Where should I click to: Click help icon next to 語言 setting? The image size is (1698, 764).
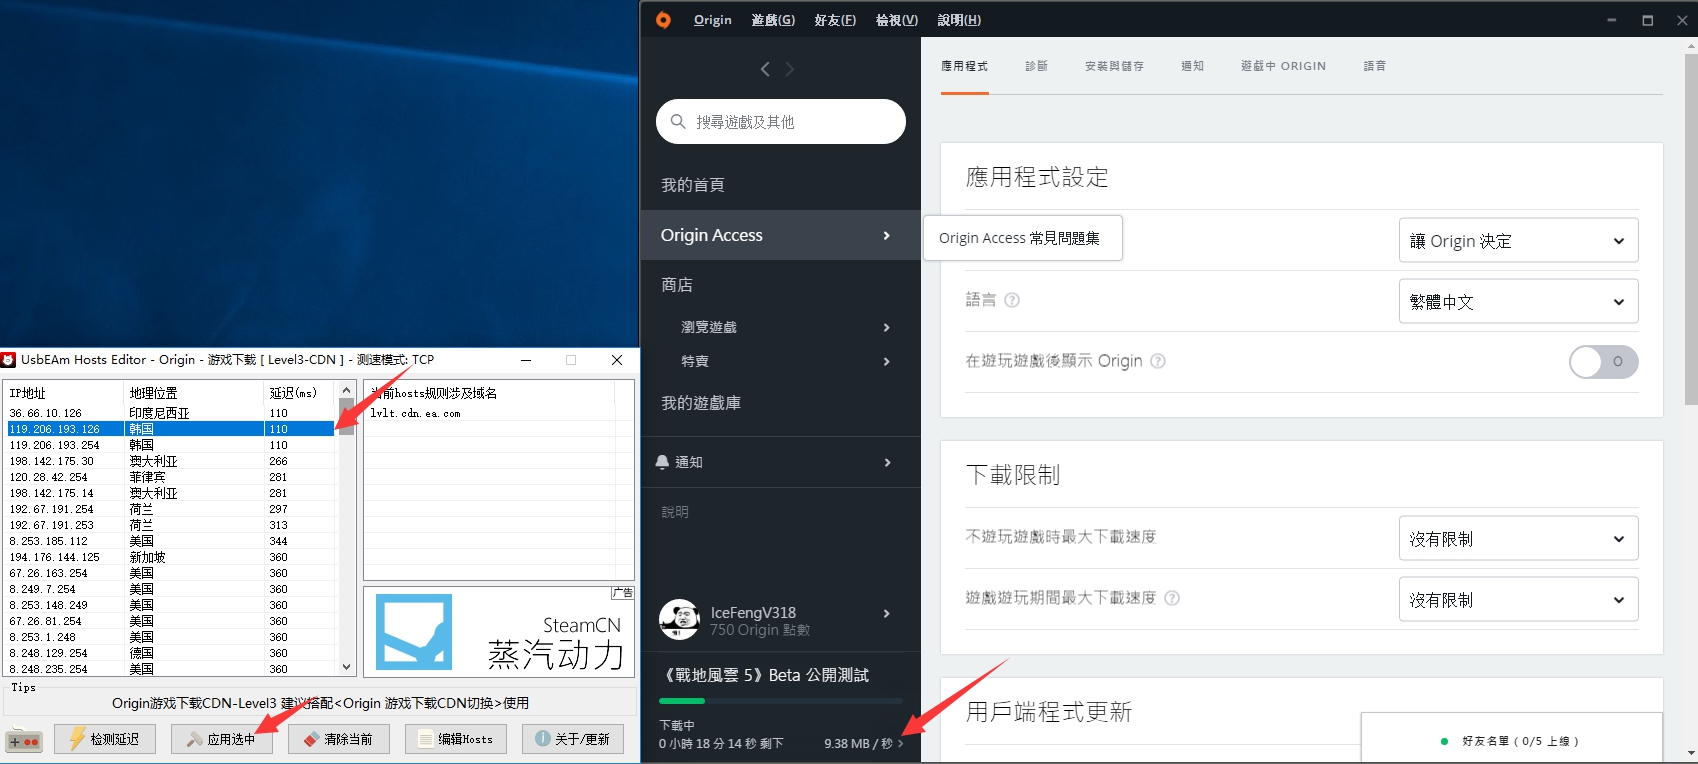tap(1012, 300)
